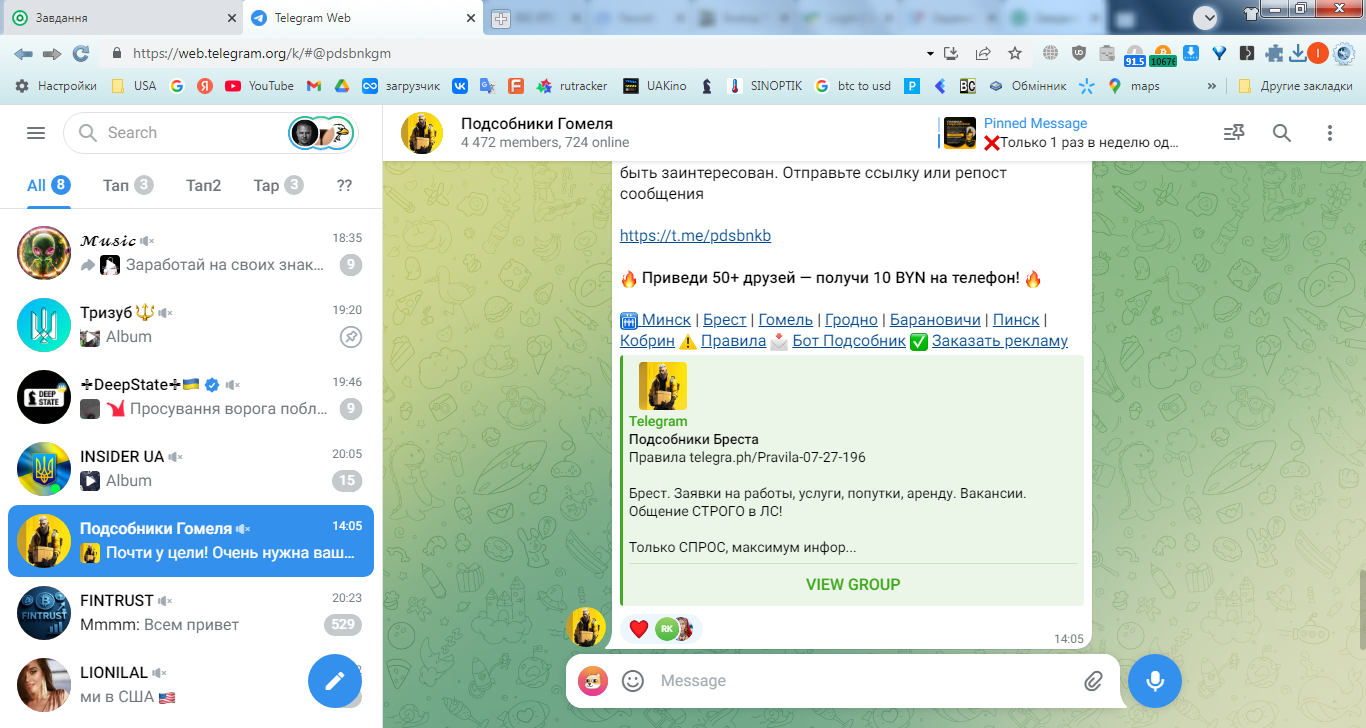
Task: Open the Гродно city link
Action: coord(851,320)
